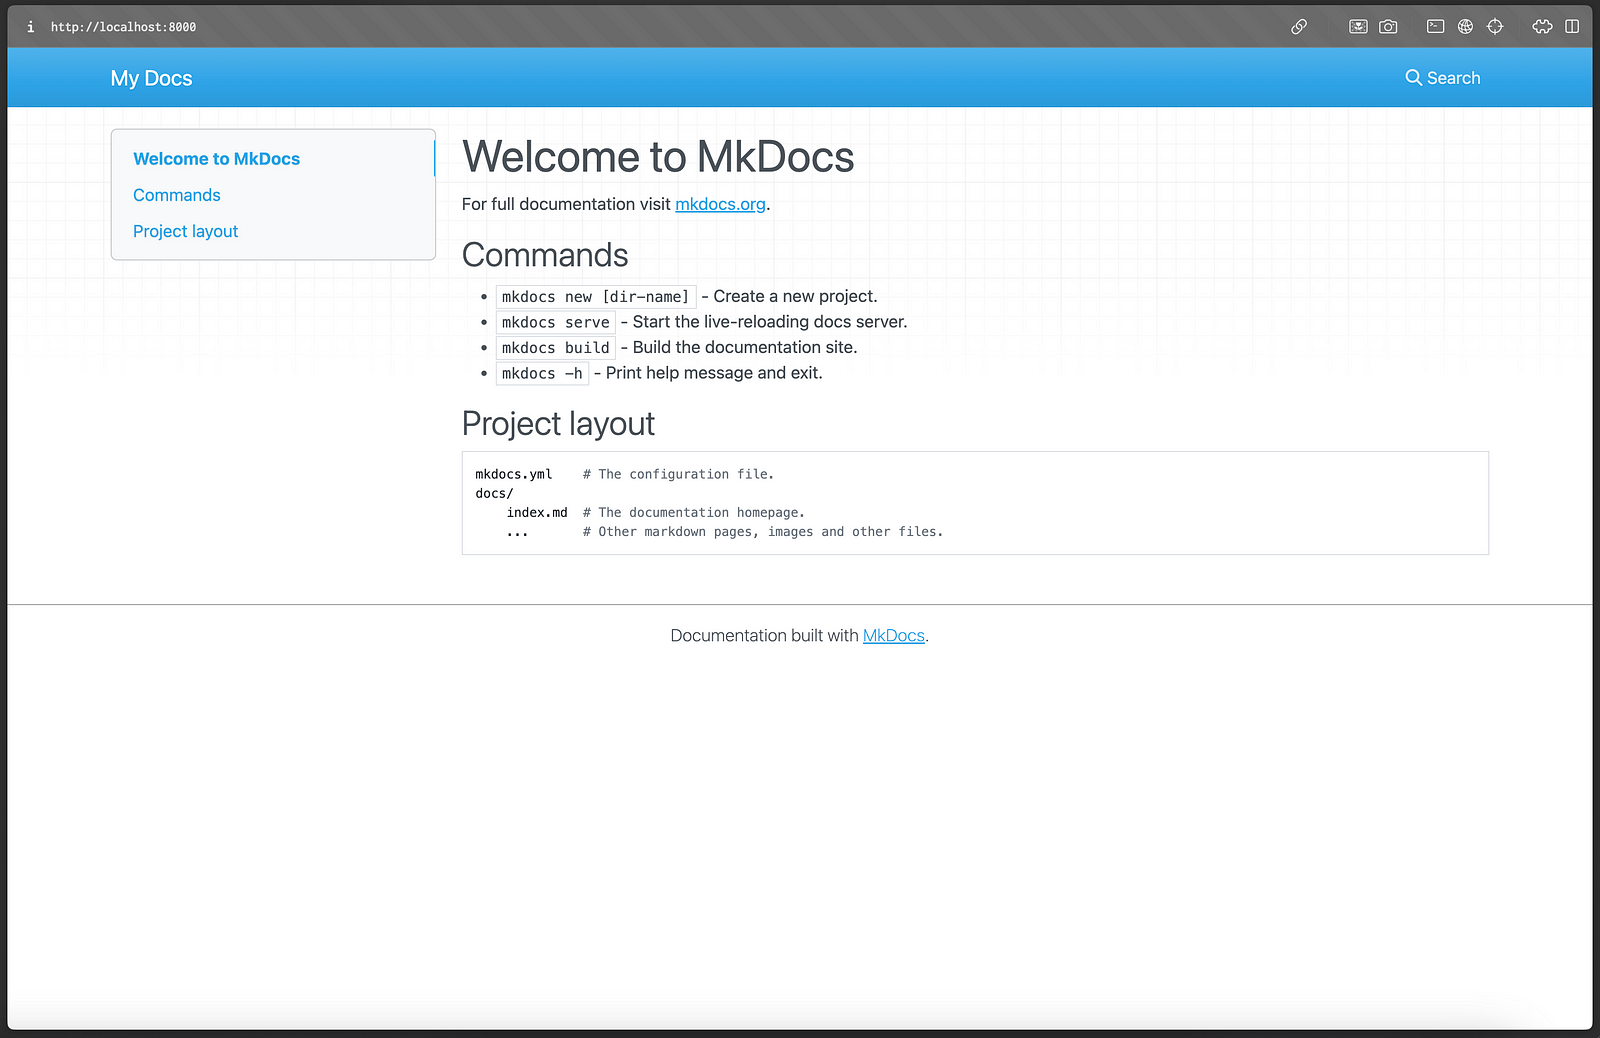Click the '# Other markdown pages' comment line
This screenshot has height=1038, width=1600.
763,532
